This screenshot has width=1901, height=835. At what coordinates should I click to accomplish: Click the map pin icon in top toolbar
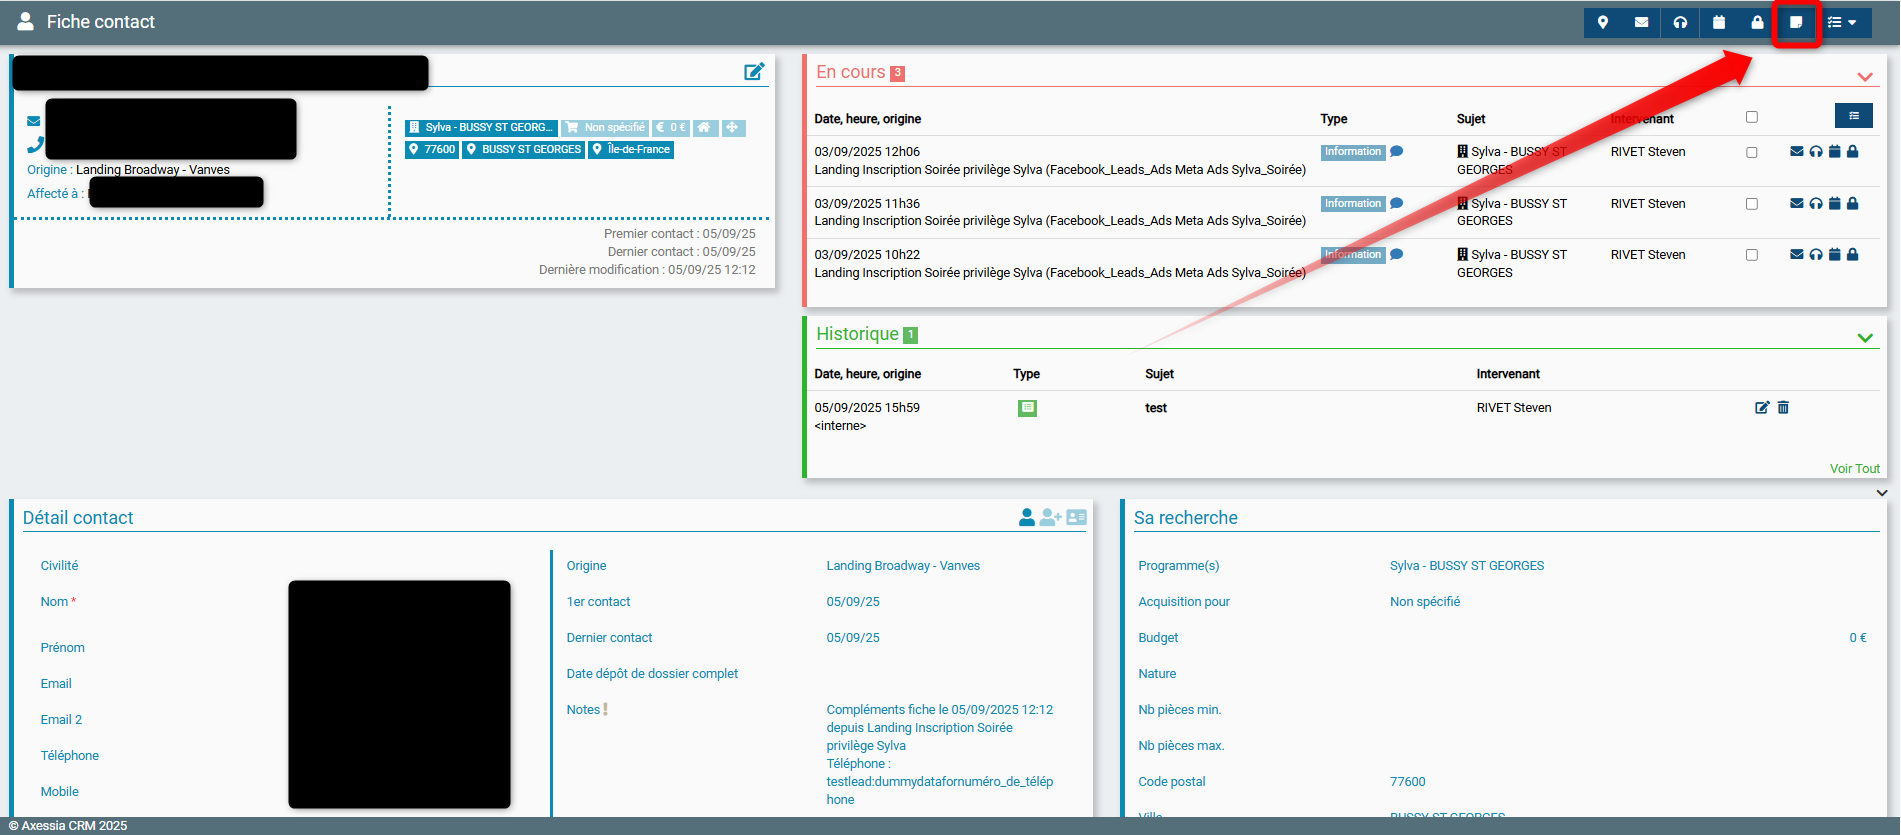[1603, 22]
